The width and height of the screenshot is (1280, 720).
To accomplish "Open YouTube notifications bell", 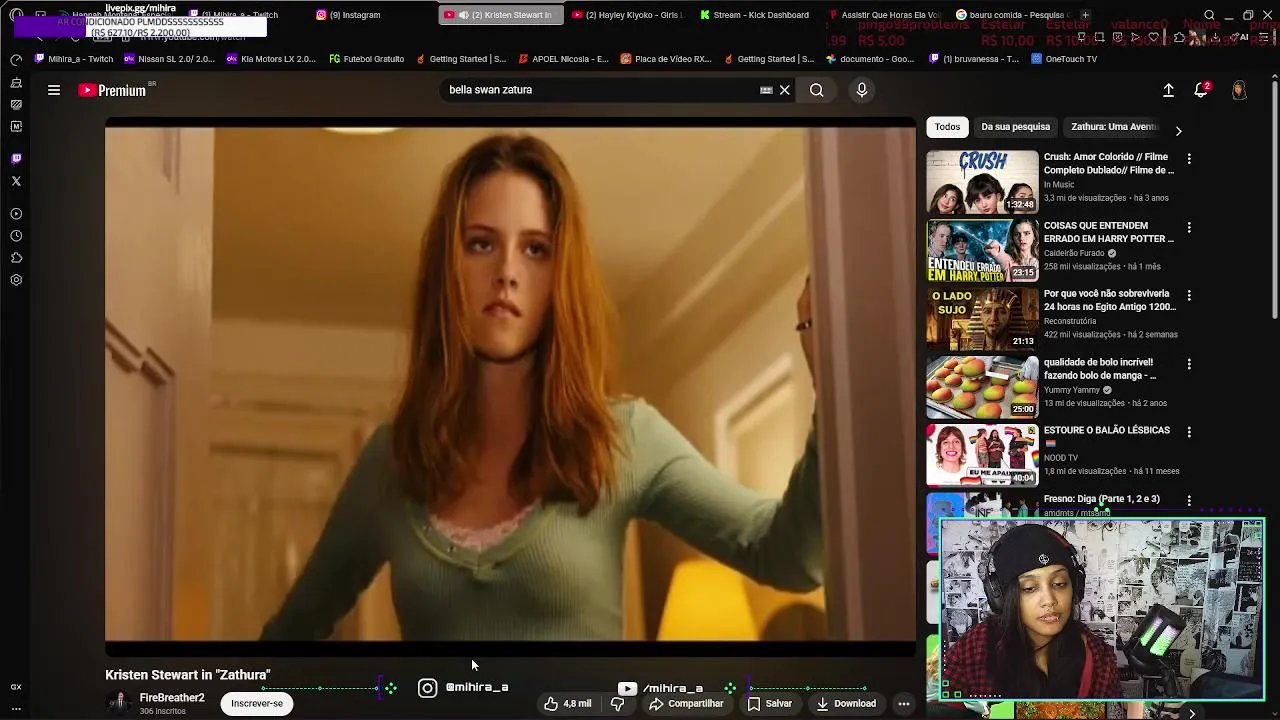I will [1202, 90].
